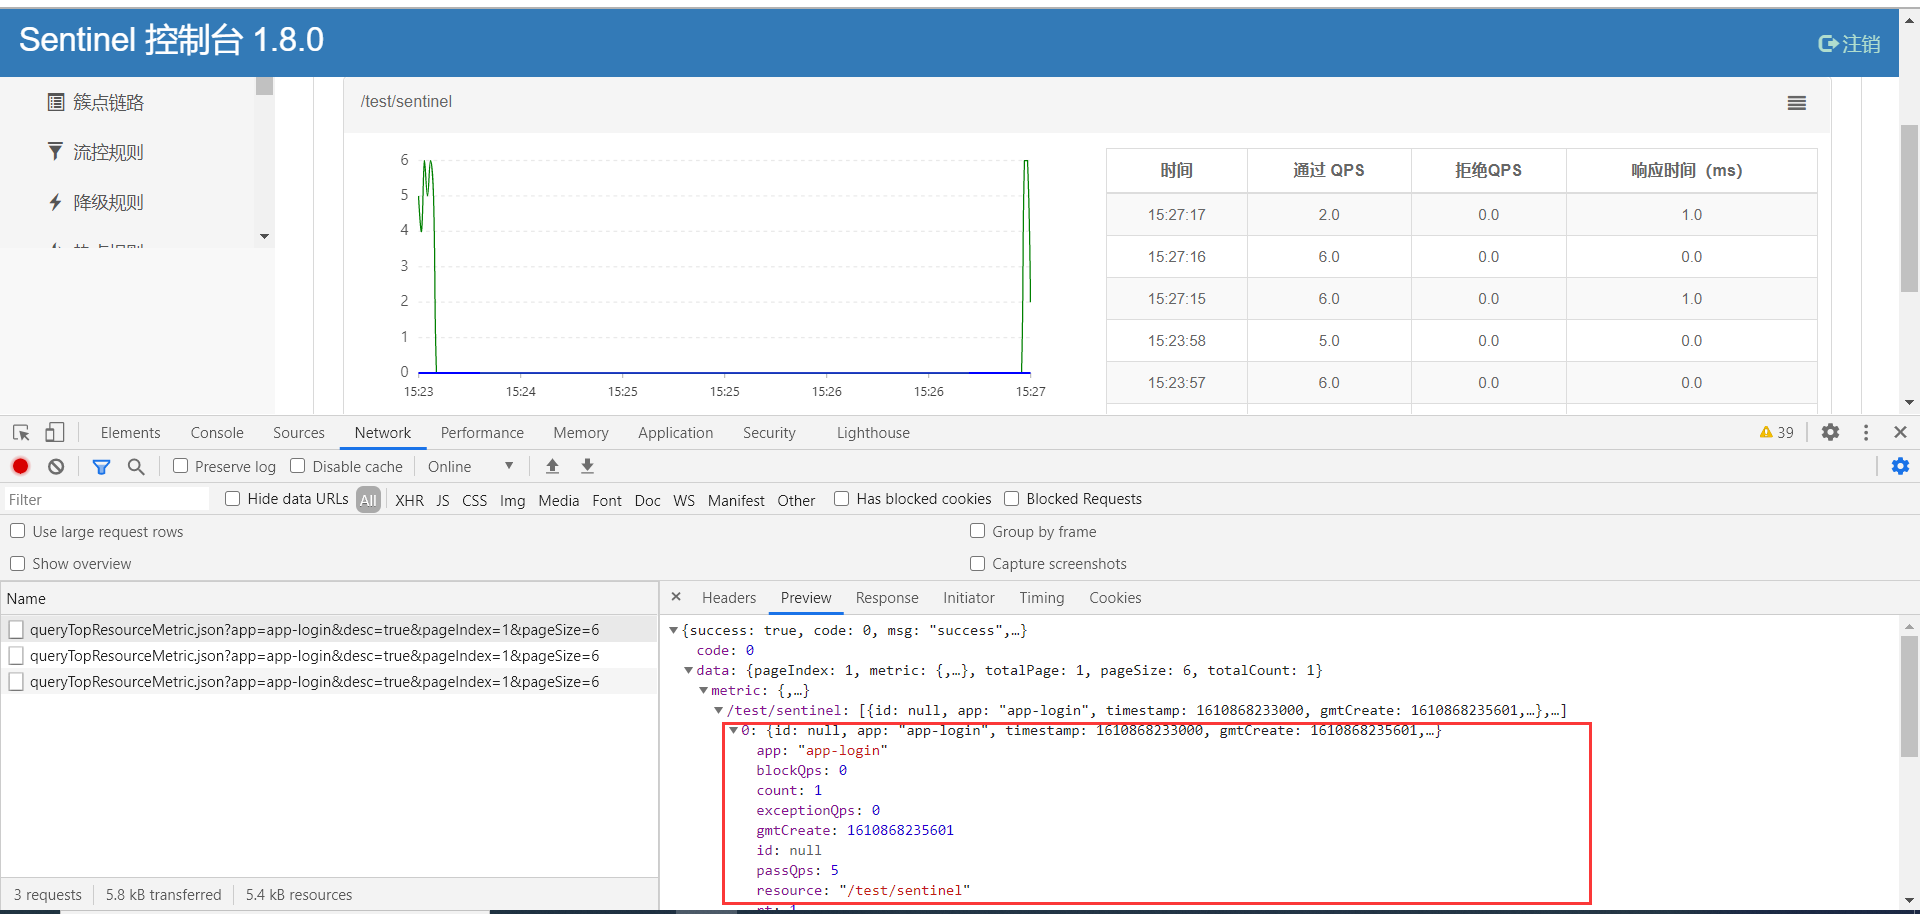Filter requests by XHR type
The width and height of the screenshot is (1920, 914).
(x=409, y=500)
